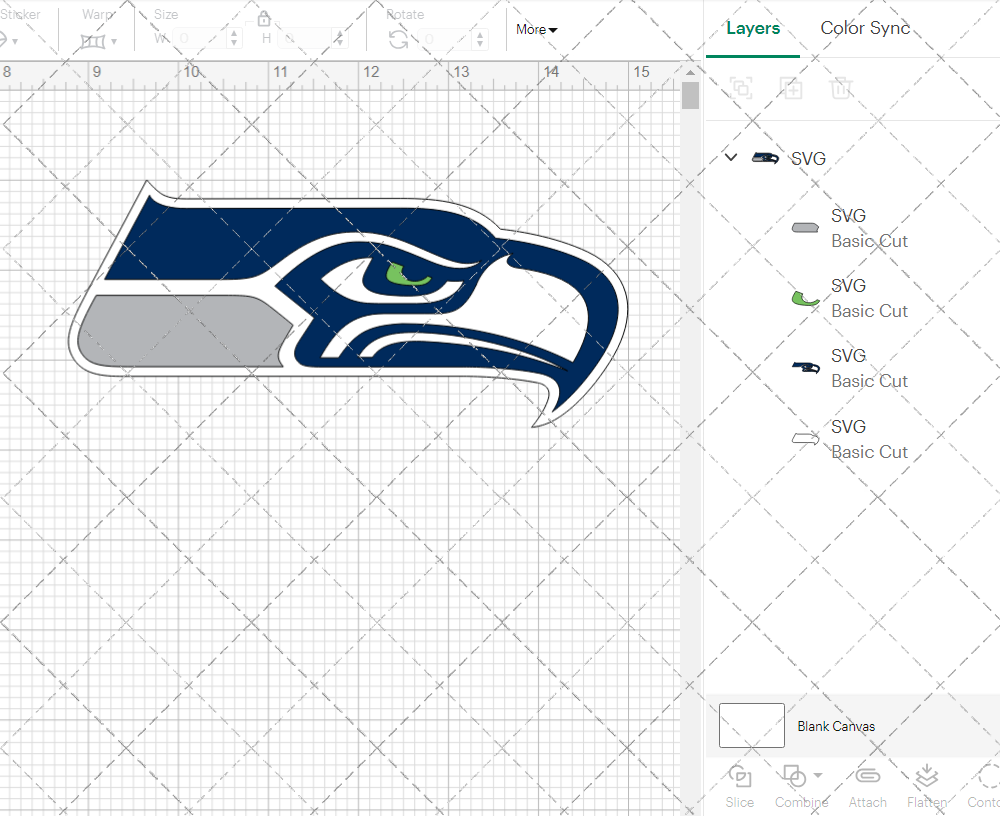1000x816 pixels.
Task: Click the Basic Cut label of green layer
Action: pyautogui.click(x=869, y=311)
